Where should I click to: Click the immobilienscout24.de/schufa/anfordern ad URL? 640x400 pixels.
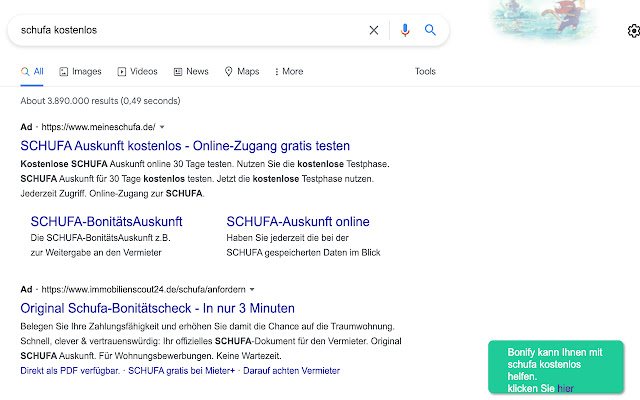click(x=144, y=289)
